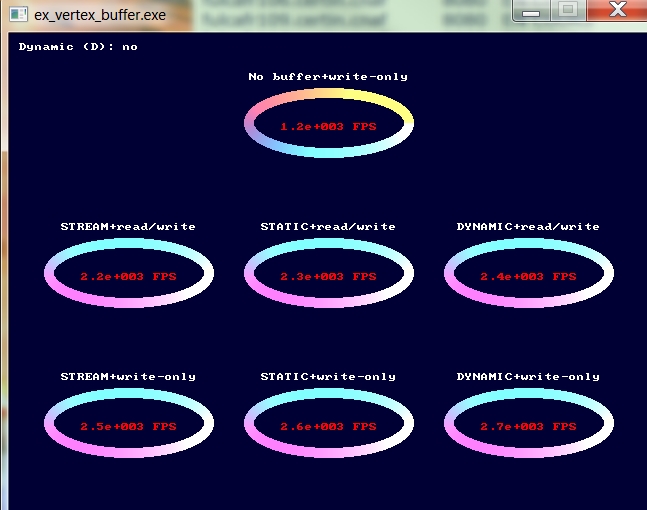The height and width of the screenshot is (510, 647).
Task: Click the 'STREAM+read/write' label
Action: [x=128, y=227]
